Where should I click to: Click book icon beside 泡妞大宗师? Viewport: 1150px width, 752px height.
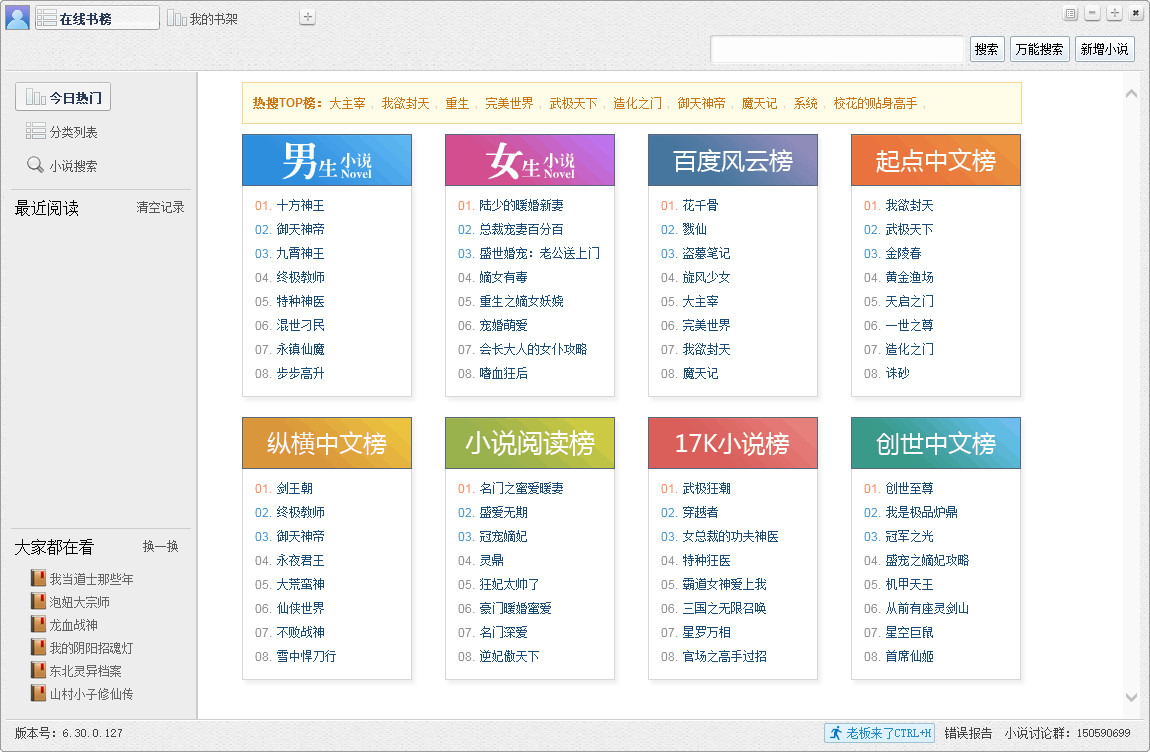coord(38,602)
